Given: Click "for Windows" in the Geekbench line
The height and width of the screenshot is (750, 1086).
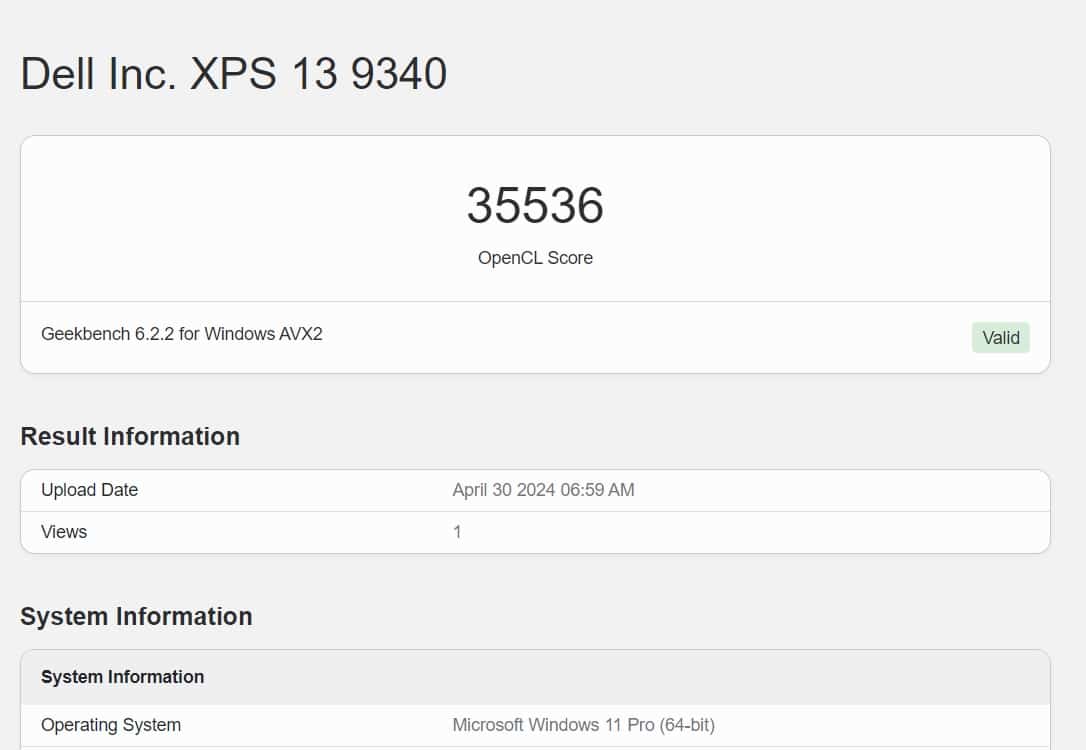Looking at the screenshot, I should [227, 334].
